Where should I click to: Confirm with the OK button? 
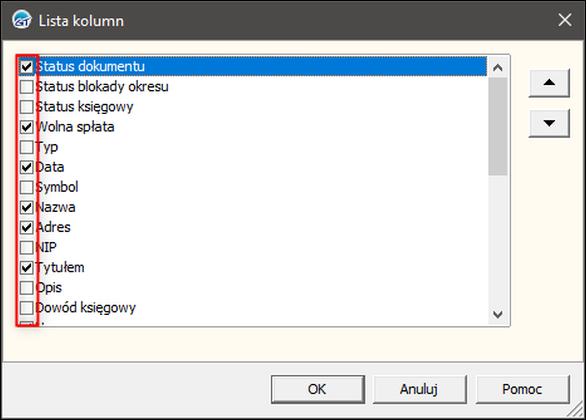point(318,389)
